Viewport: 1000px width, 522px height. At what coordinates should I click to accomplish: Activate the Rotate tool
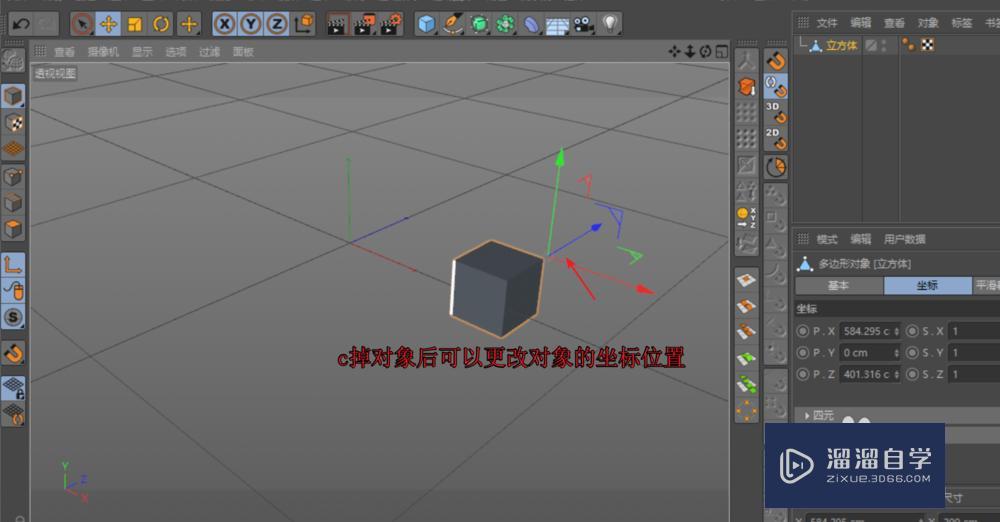click(161, 24)
